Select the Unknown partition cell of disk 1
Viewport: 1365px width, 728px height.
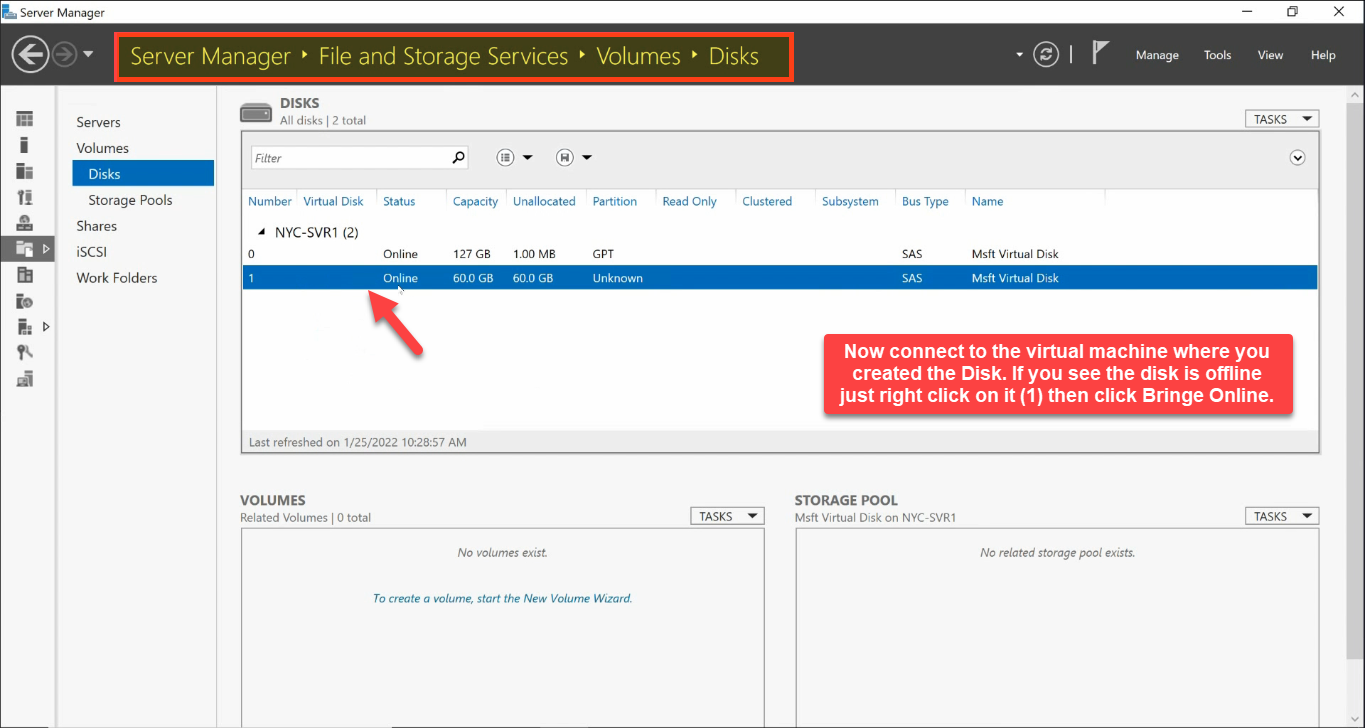point(617,278)
